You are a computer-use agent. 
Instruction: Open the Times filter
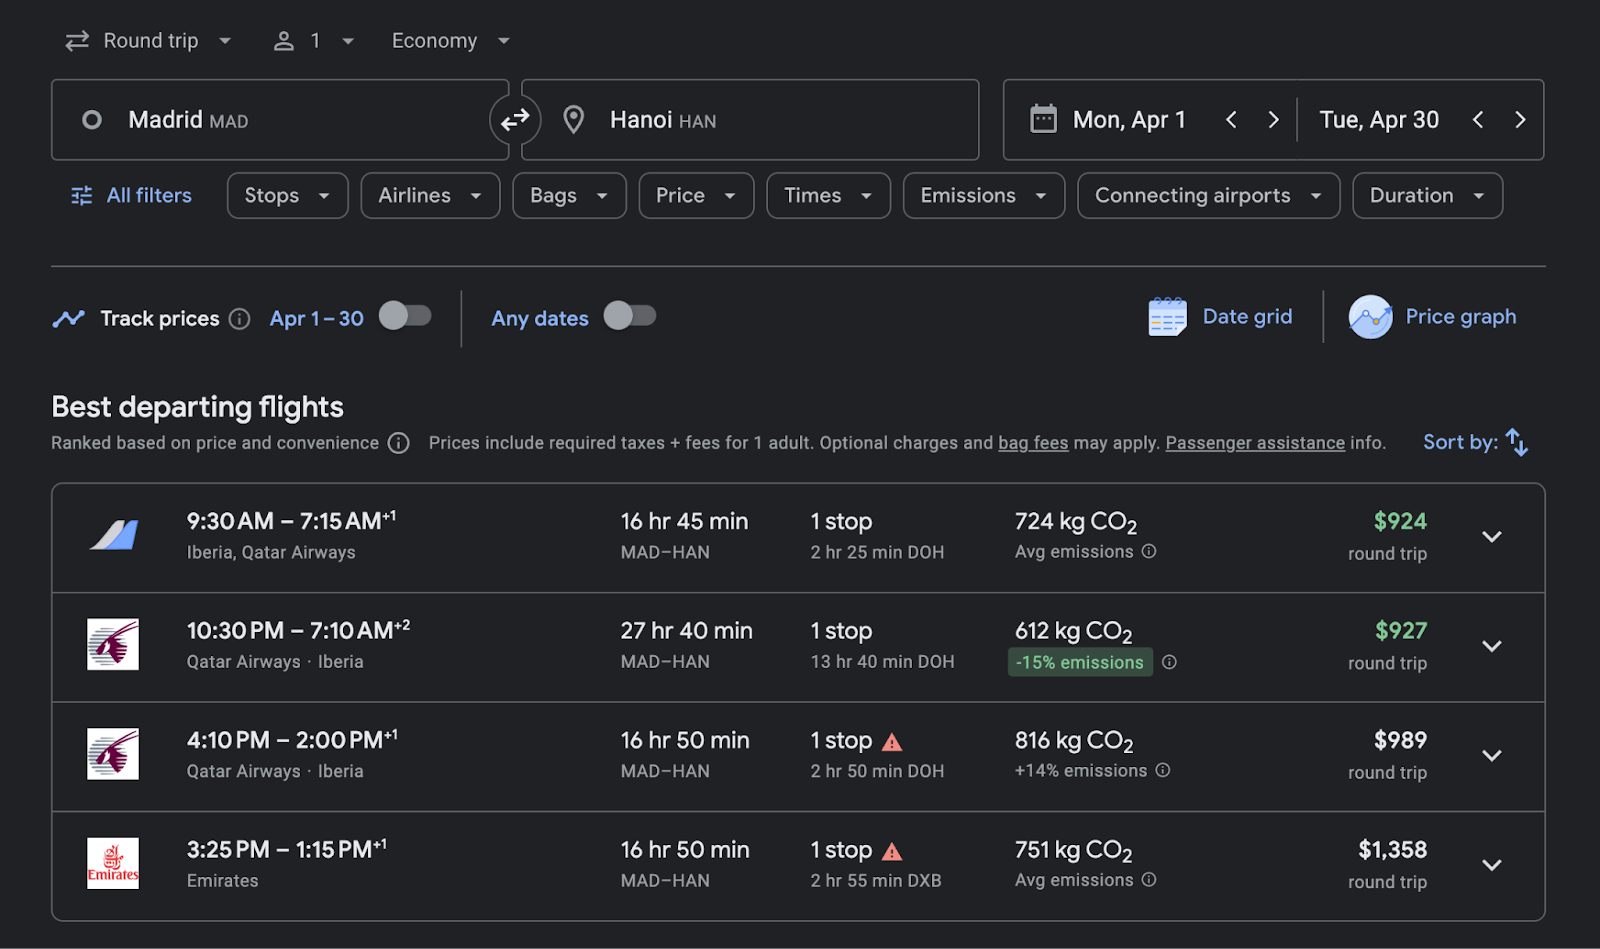[828, 196]
